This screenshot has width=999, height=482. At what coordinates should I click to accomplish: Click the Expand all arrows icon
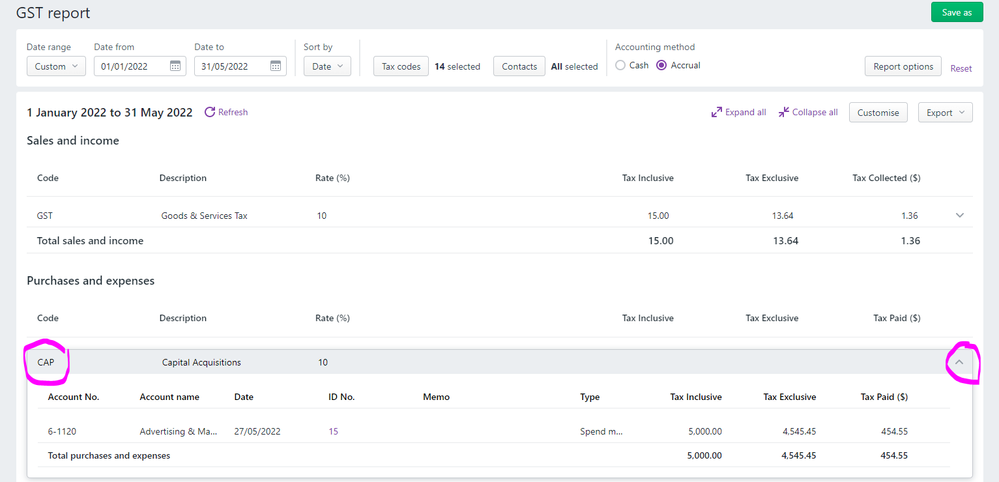point(716,112)
